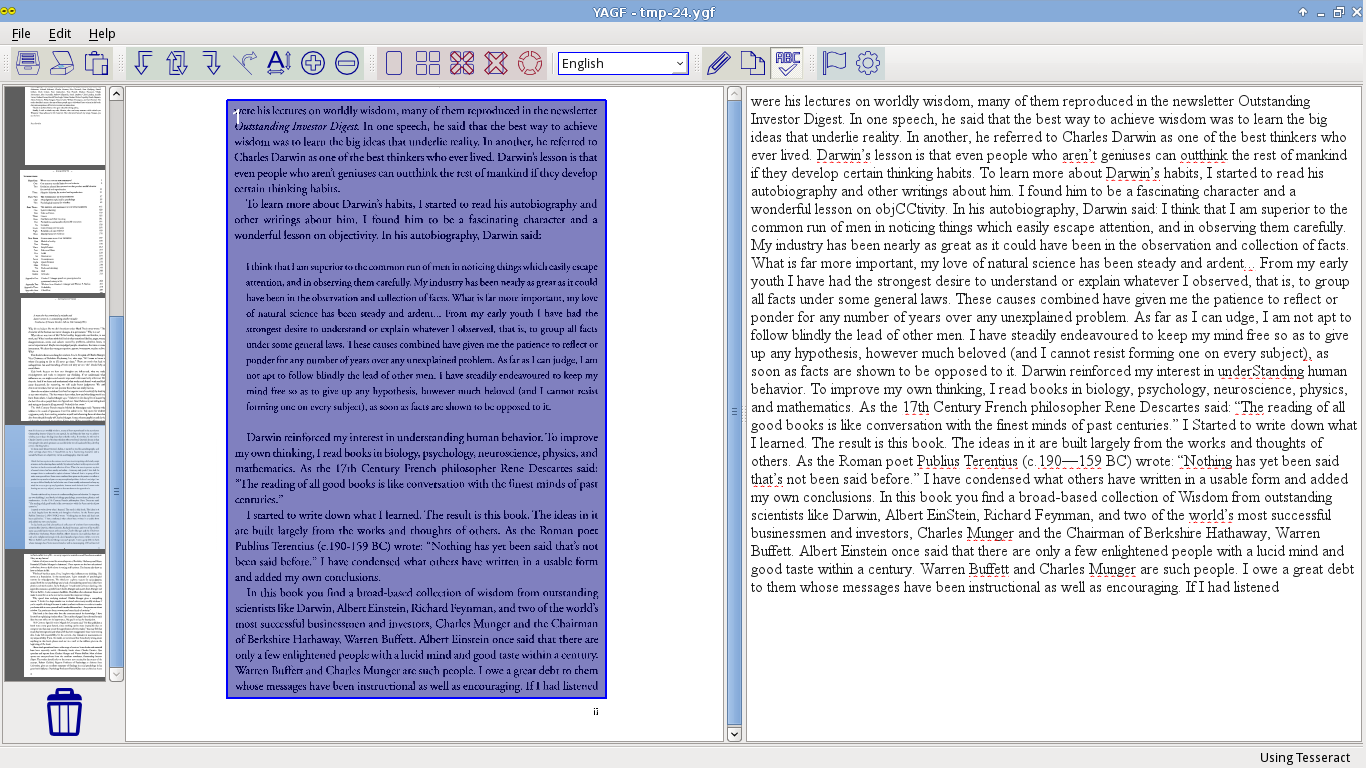Delete the block with the red X icon
The height and width of the screenshot is (768, 1366).
[496, 63]
